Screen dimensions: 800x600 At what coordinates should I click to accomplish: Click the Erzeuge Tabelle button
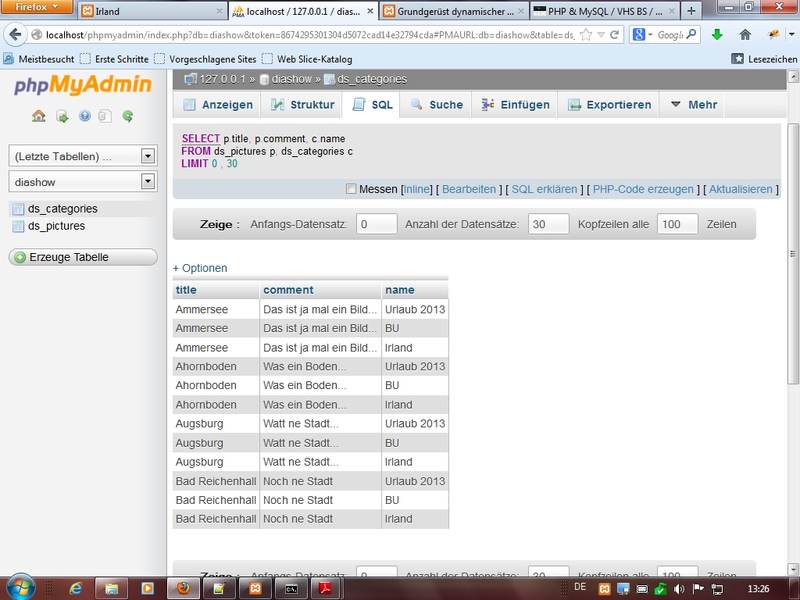tap(83, 257)
